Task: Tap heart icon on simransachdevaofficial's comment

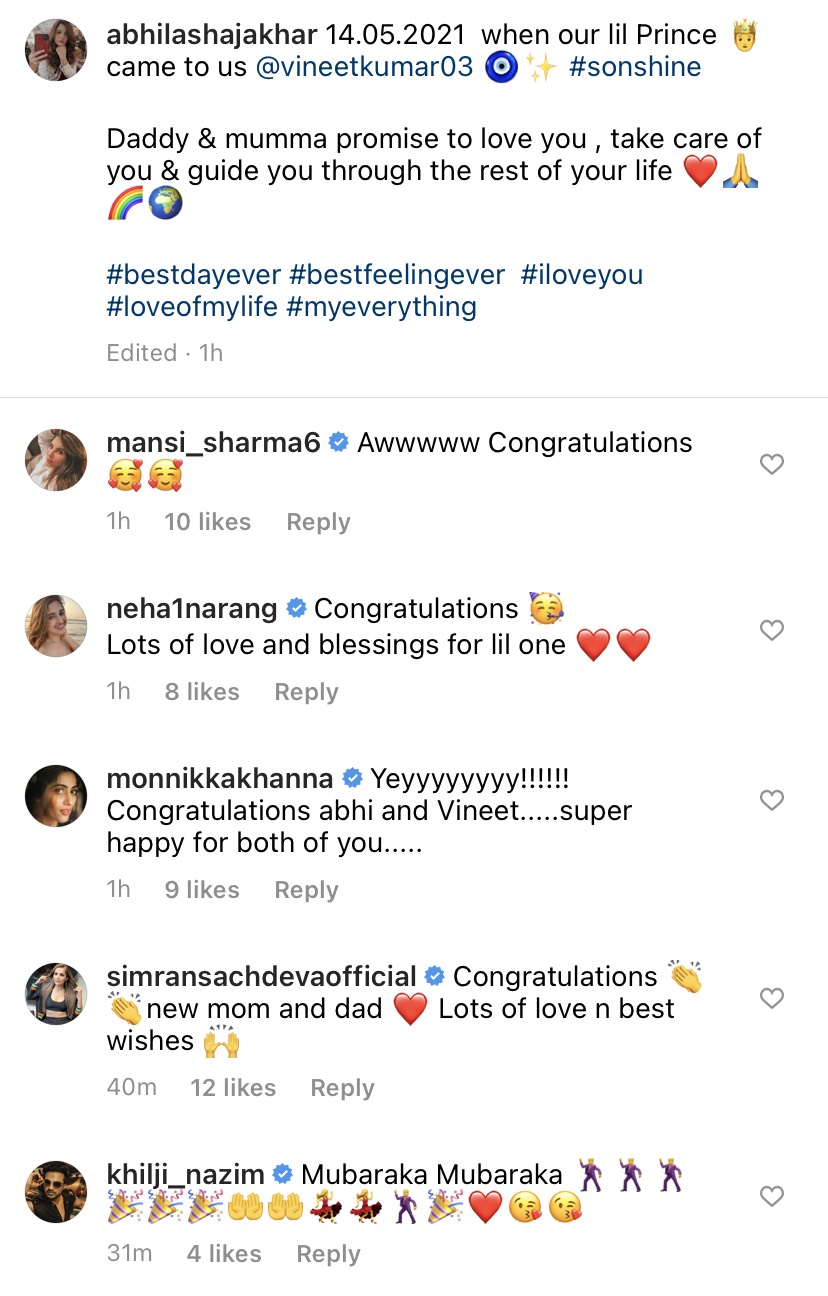Action: pyautogui.click(x=771, y=998)
